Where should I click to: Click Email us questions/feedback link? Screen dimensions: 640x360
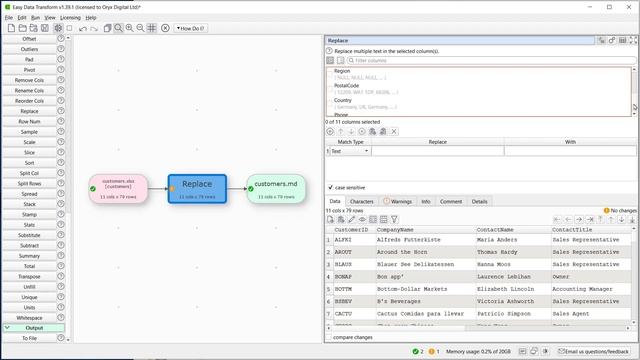(x=593, y=351)
